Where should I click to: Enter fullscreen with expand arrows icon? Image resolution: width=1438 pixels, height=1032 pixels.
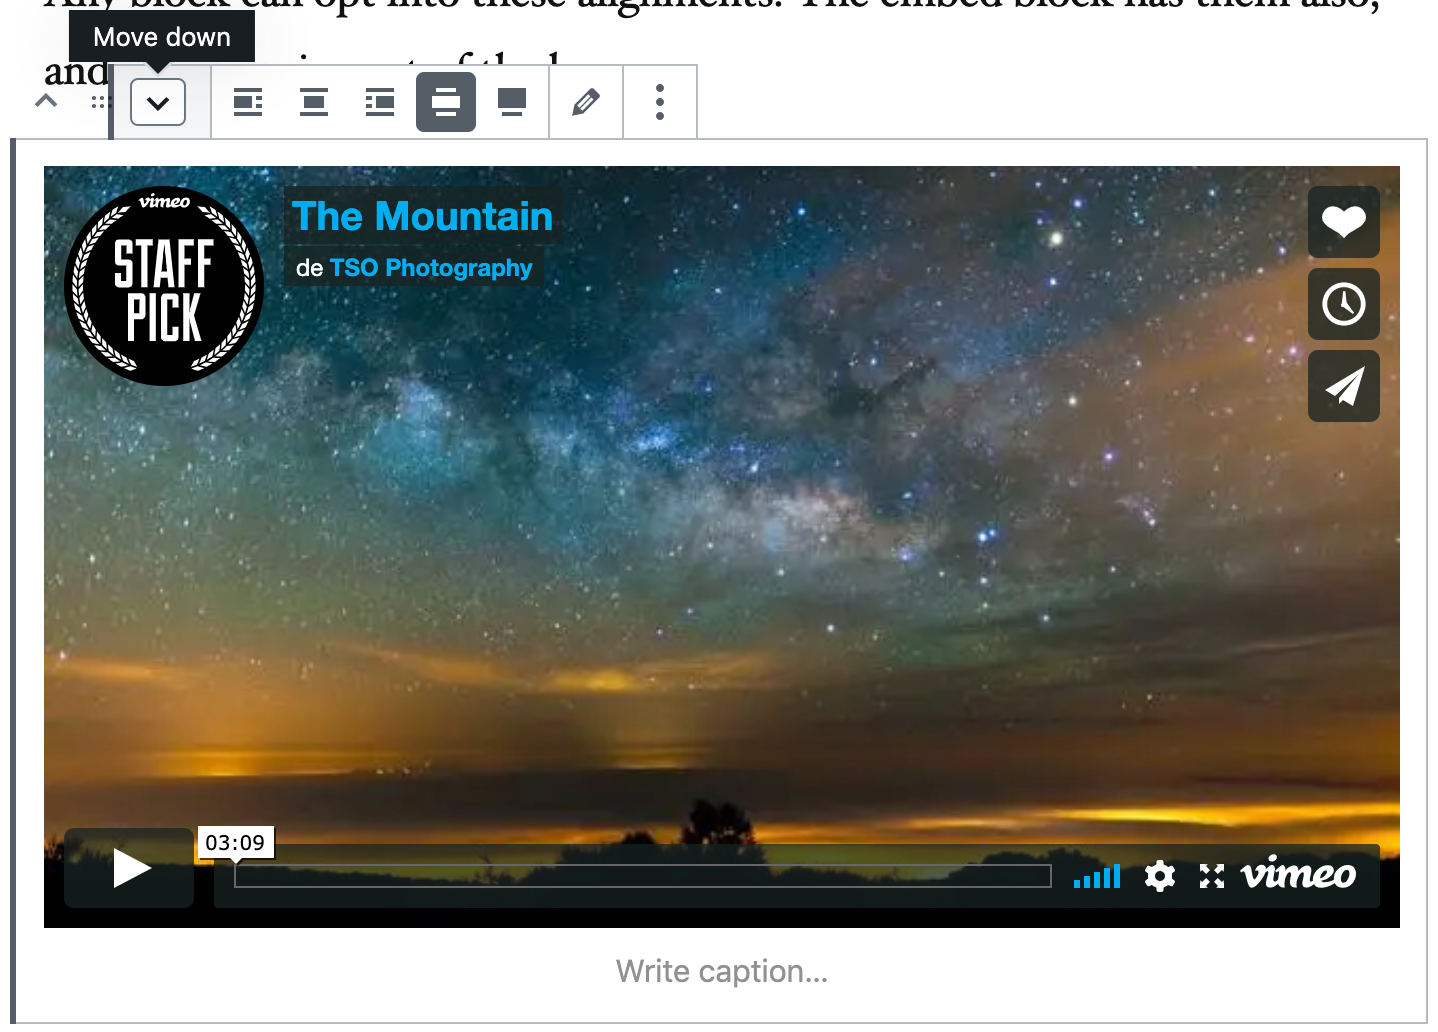pyautogui.click(x=1212, y=876)
